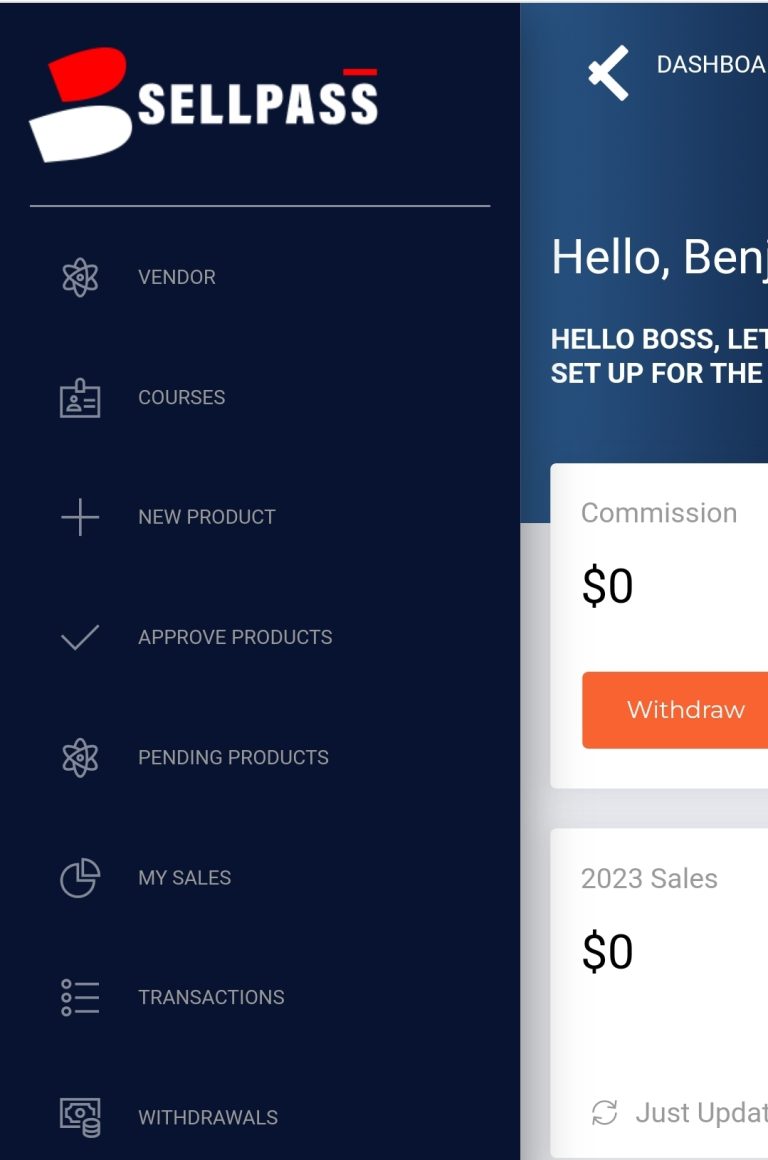Click the atom icon next to Pending Products

point(80,758)
